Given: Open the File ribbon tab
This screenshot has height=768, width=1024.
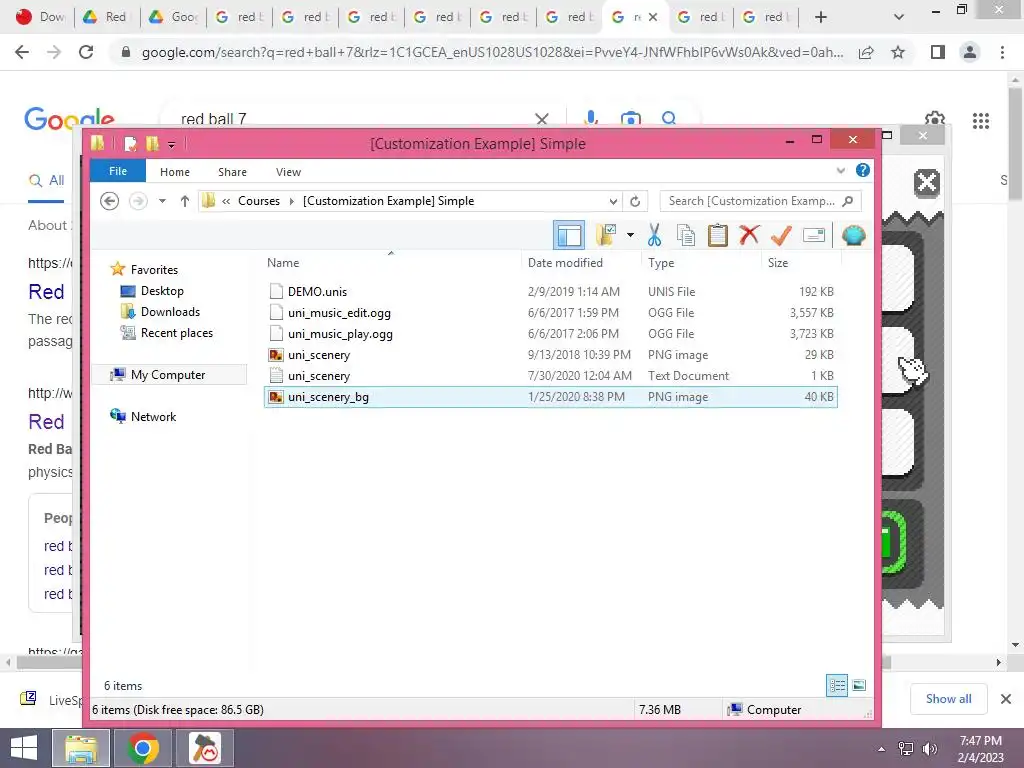Looking at the screenshot, I should click(118, 171).
